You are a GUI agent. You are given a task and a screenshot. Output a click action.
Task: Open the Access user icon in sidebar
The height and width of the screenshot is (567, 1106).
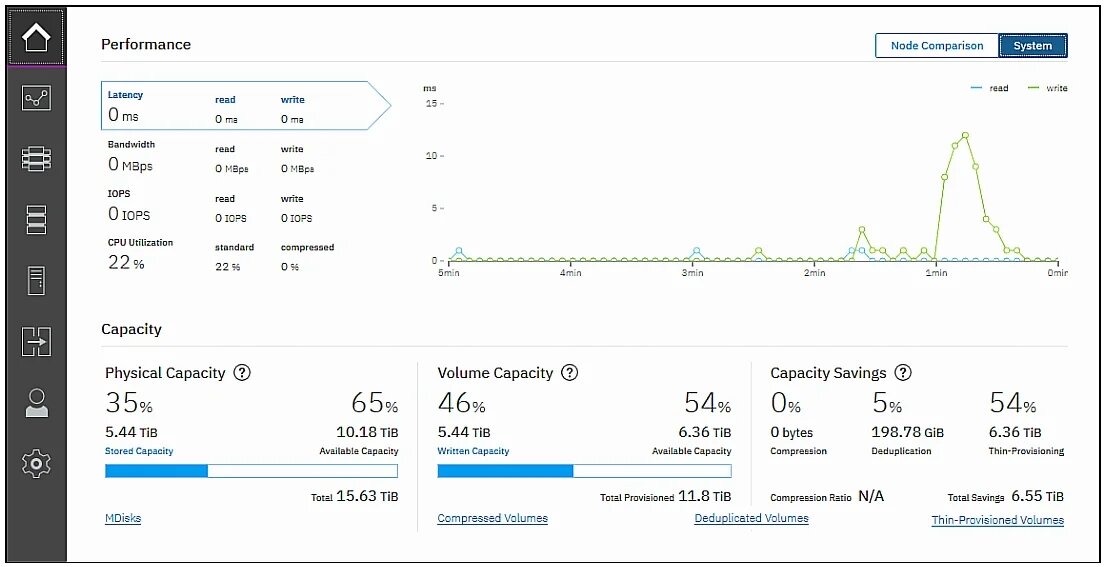[x=36, y=403]
